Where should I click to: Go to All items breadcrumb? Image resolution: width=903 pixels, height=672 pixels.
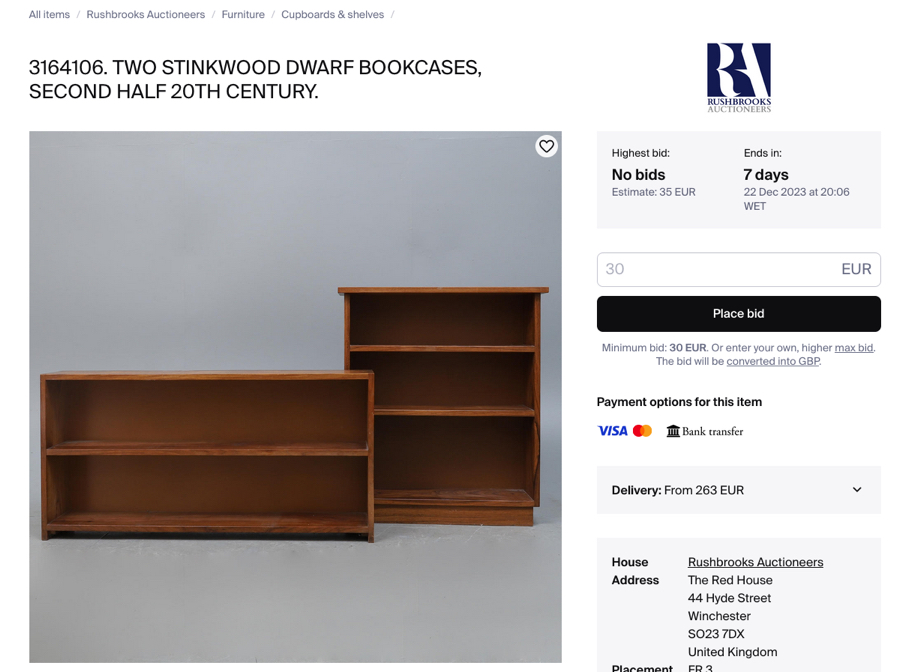point(50,14)
